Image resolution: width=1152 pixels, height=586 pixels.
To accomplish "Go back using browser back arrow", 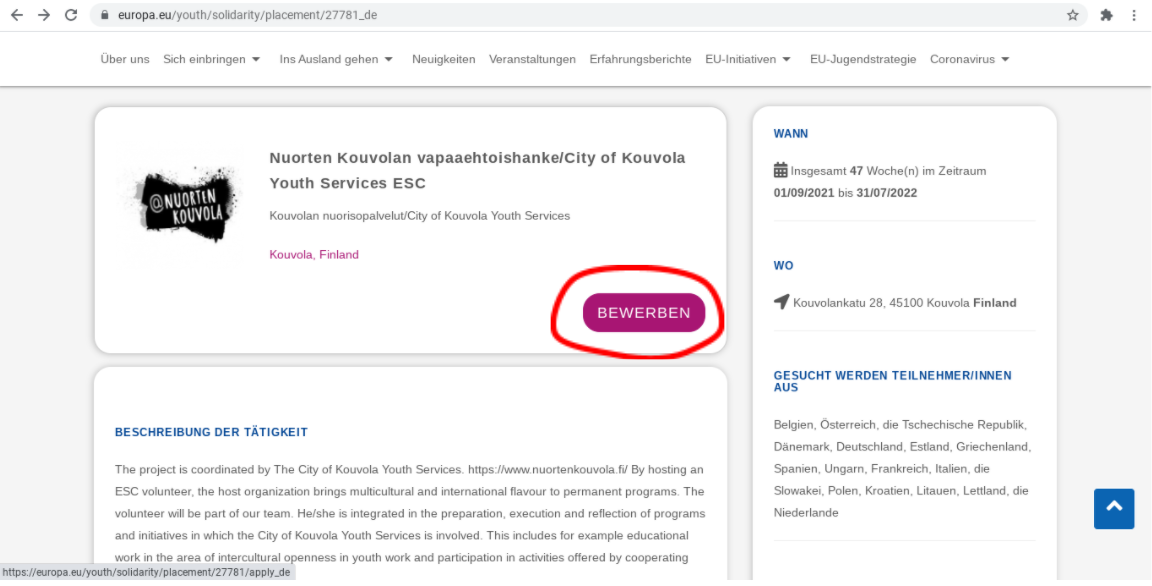I will tap(17, 15).
